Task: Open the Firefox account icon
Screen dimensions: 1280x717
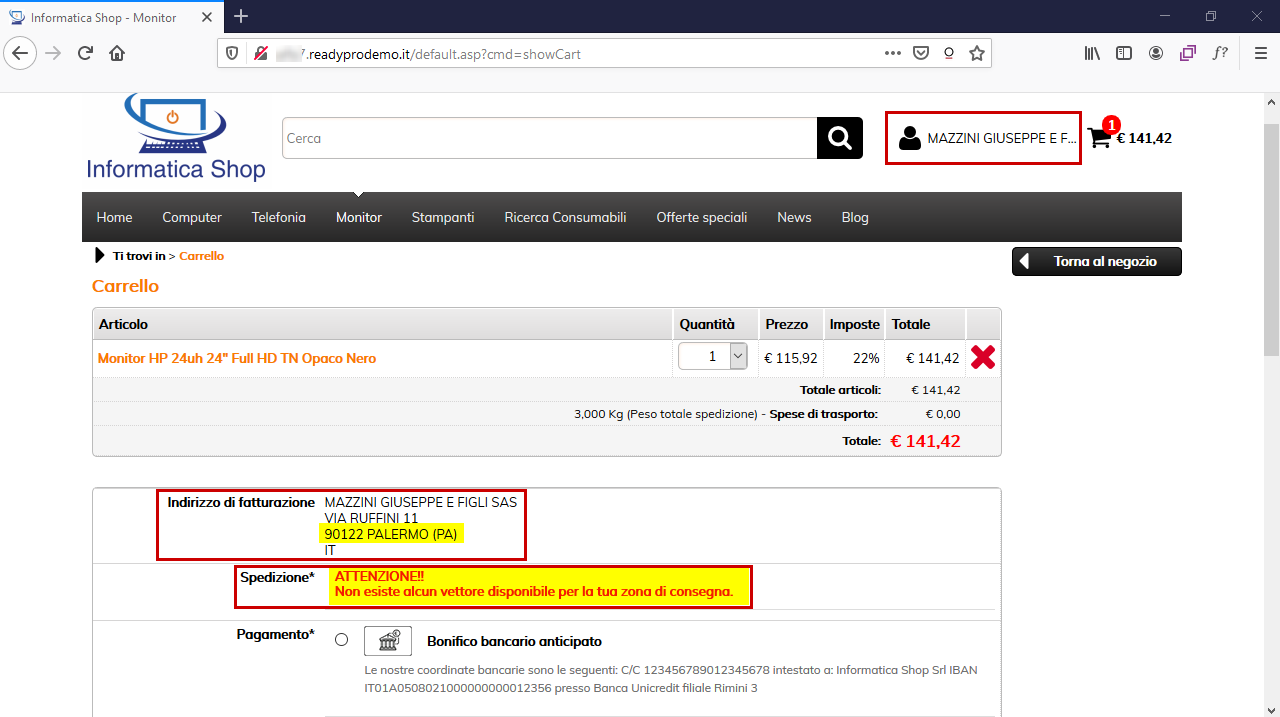Action: click(1156, 53)
